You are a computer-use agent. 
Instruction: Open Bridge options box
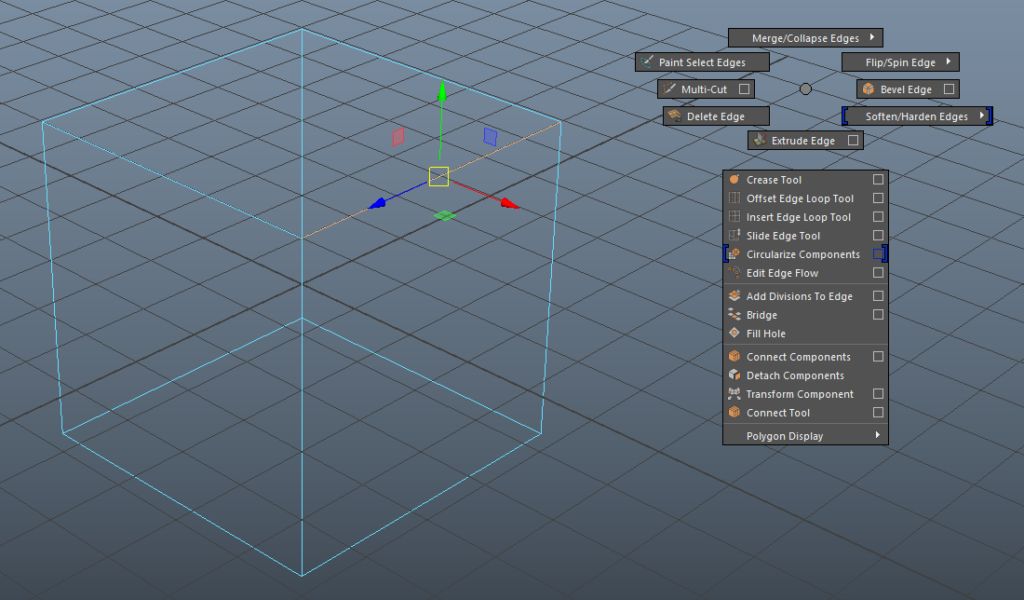pos(878,315)
